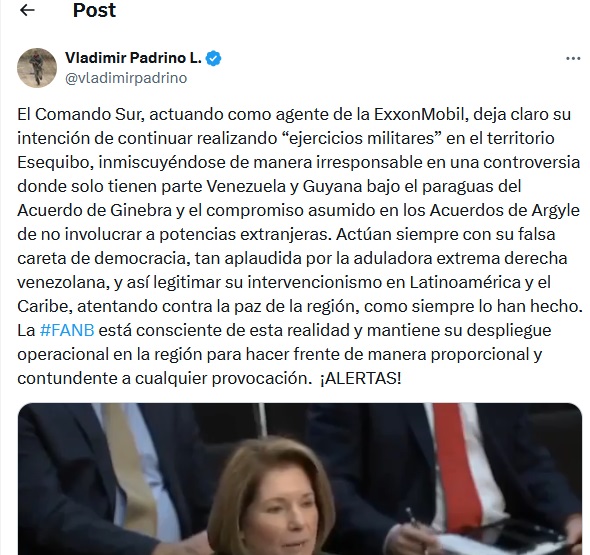Click the words Comando Sur in the post
This screenshot has width=590, height=555.
pyautogui.click(x=90, y=114)
